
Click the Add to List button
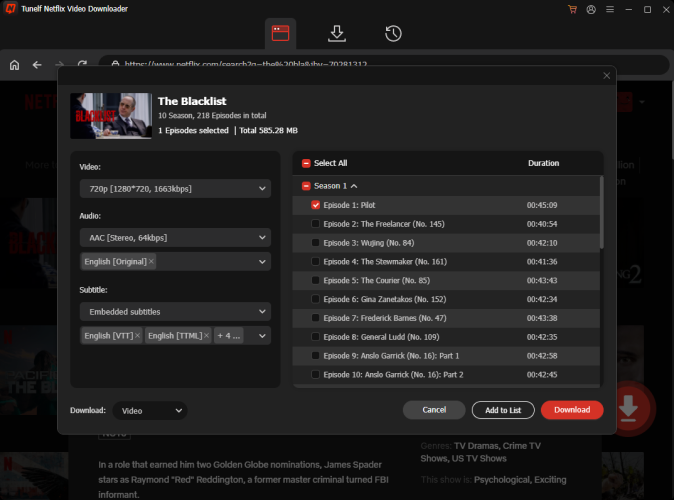503,410
